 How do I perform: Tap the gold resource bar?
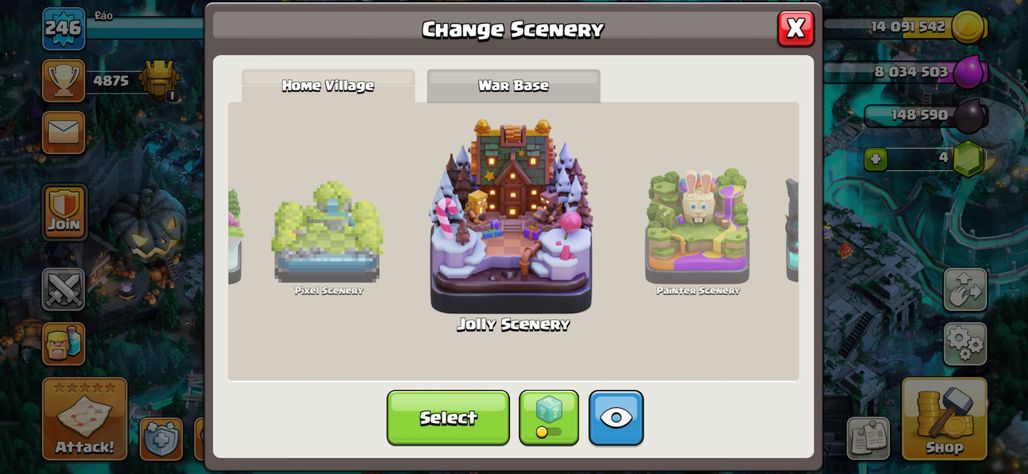click(906, 28)
